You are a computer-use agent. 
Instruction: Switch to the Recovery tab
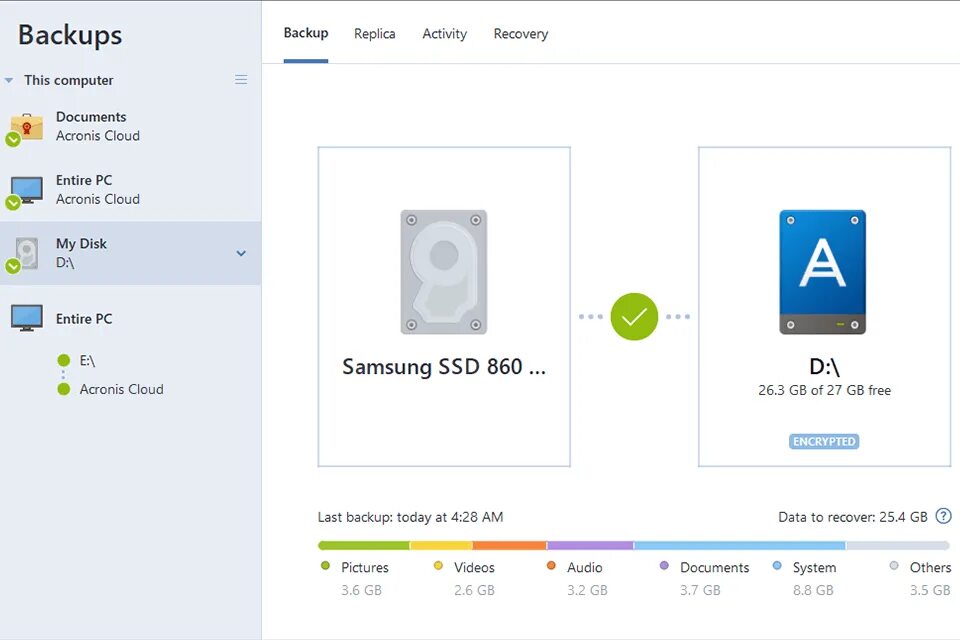pyautogui.click(x=520, y=33)
